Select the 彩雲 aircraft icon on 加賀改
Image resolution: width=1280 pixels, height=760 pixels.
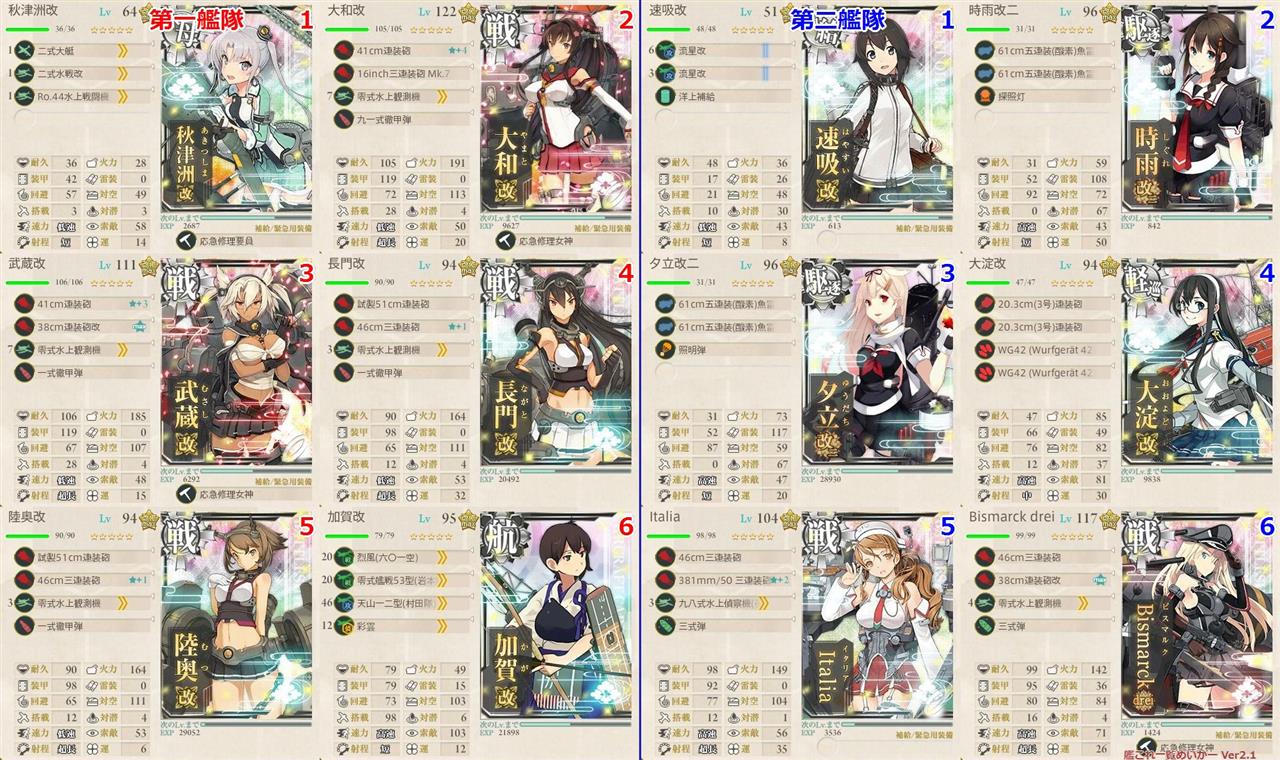point(341,625)
